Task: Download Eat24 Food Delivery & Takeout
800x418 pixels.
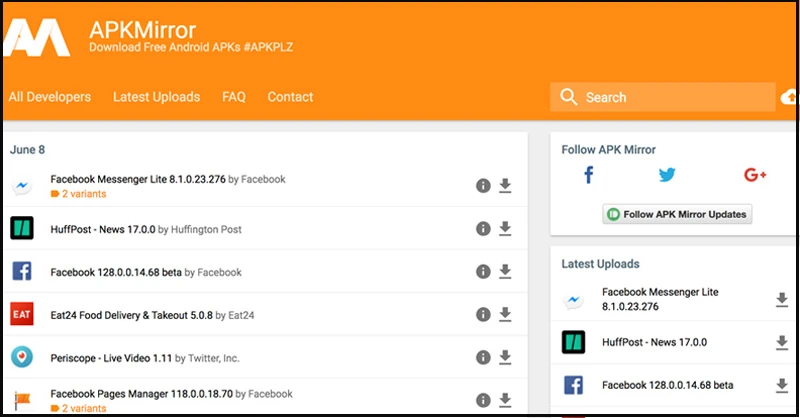Action: (x=505, y=314)
